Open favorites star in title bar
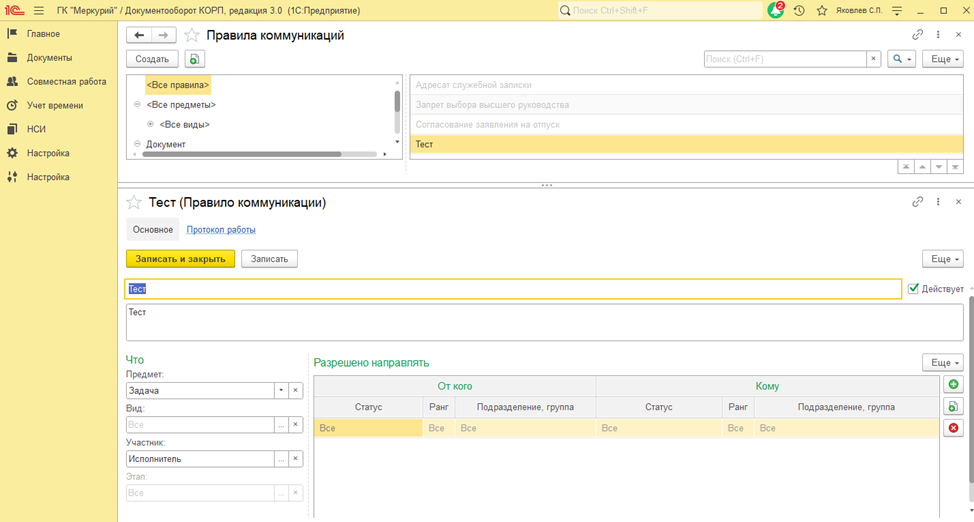The height and width of the screenshot is (522, 974). 822,11
